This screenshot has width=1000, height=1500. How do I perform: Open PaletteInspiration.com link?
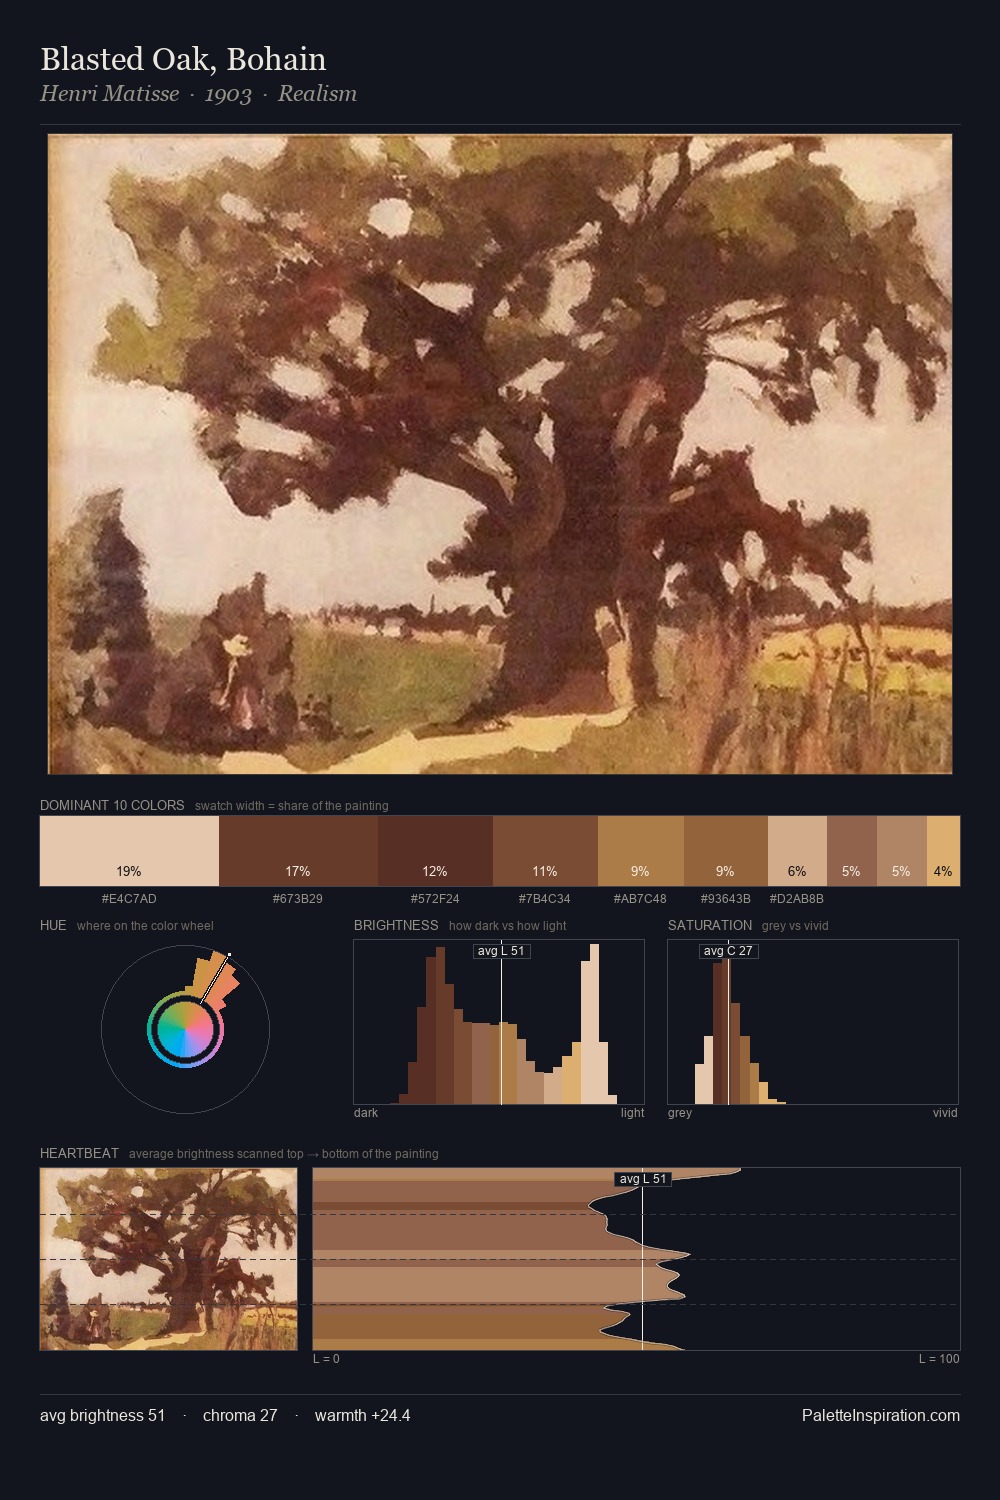coord(881,1415)
